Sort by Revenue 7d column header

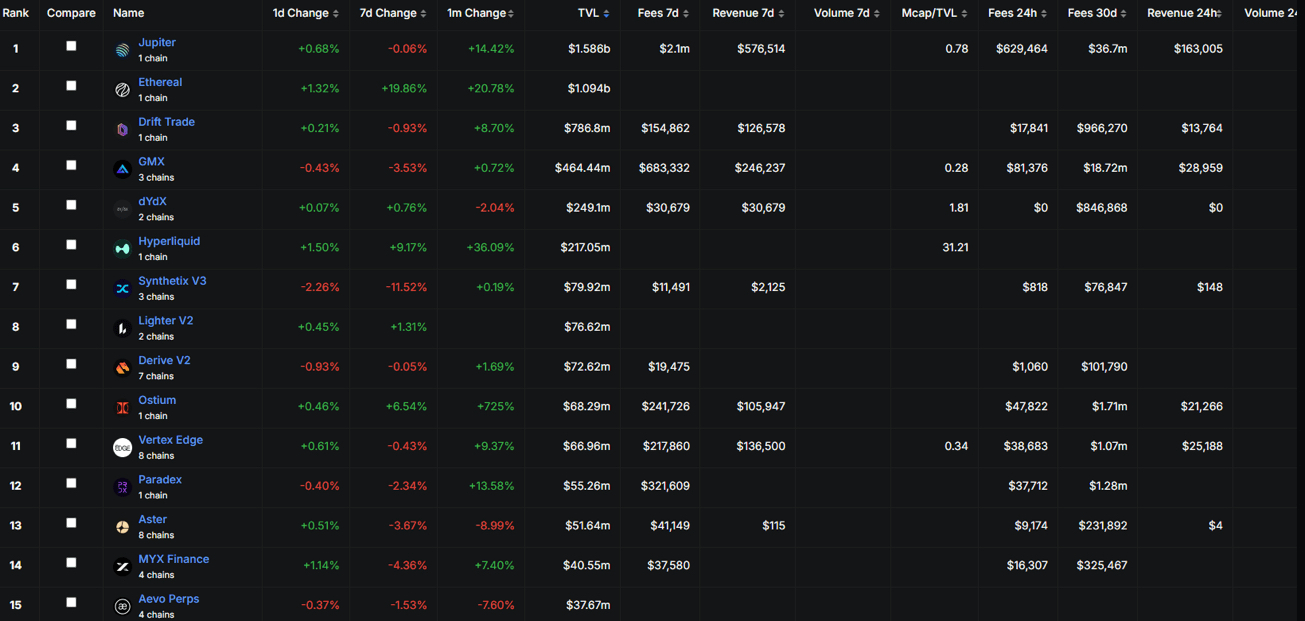tap(748, 13)
